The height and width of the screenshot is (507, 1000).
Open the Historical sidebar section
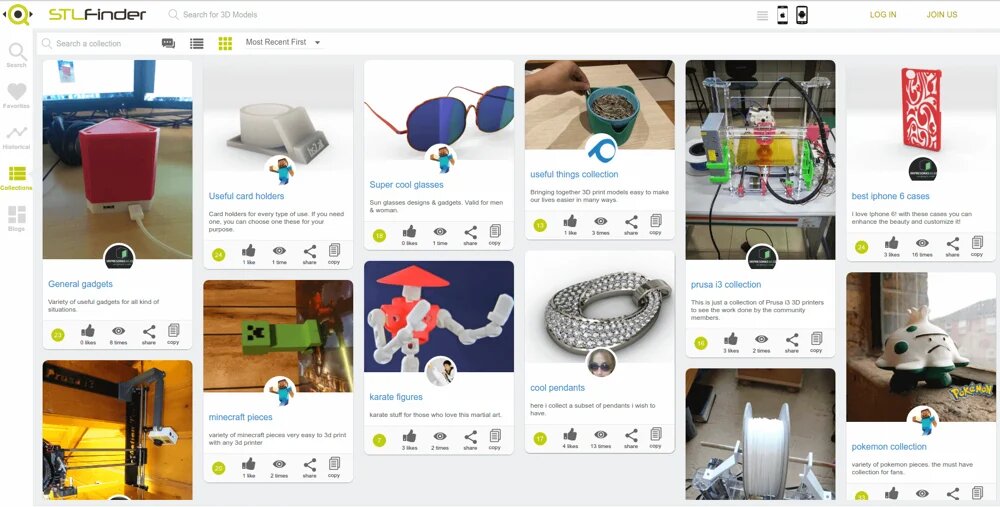(16, 136)
